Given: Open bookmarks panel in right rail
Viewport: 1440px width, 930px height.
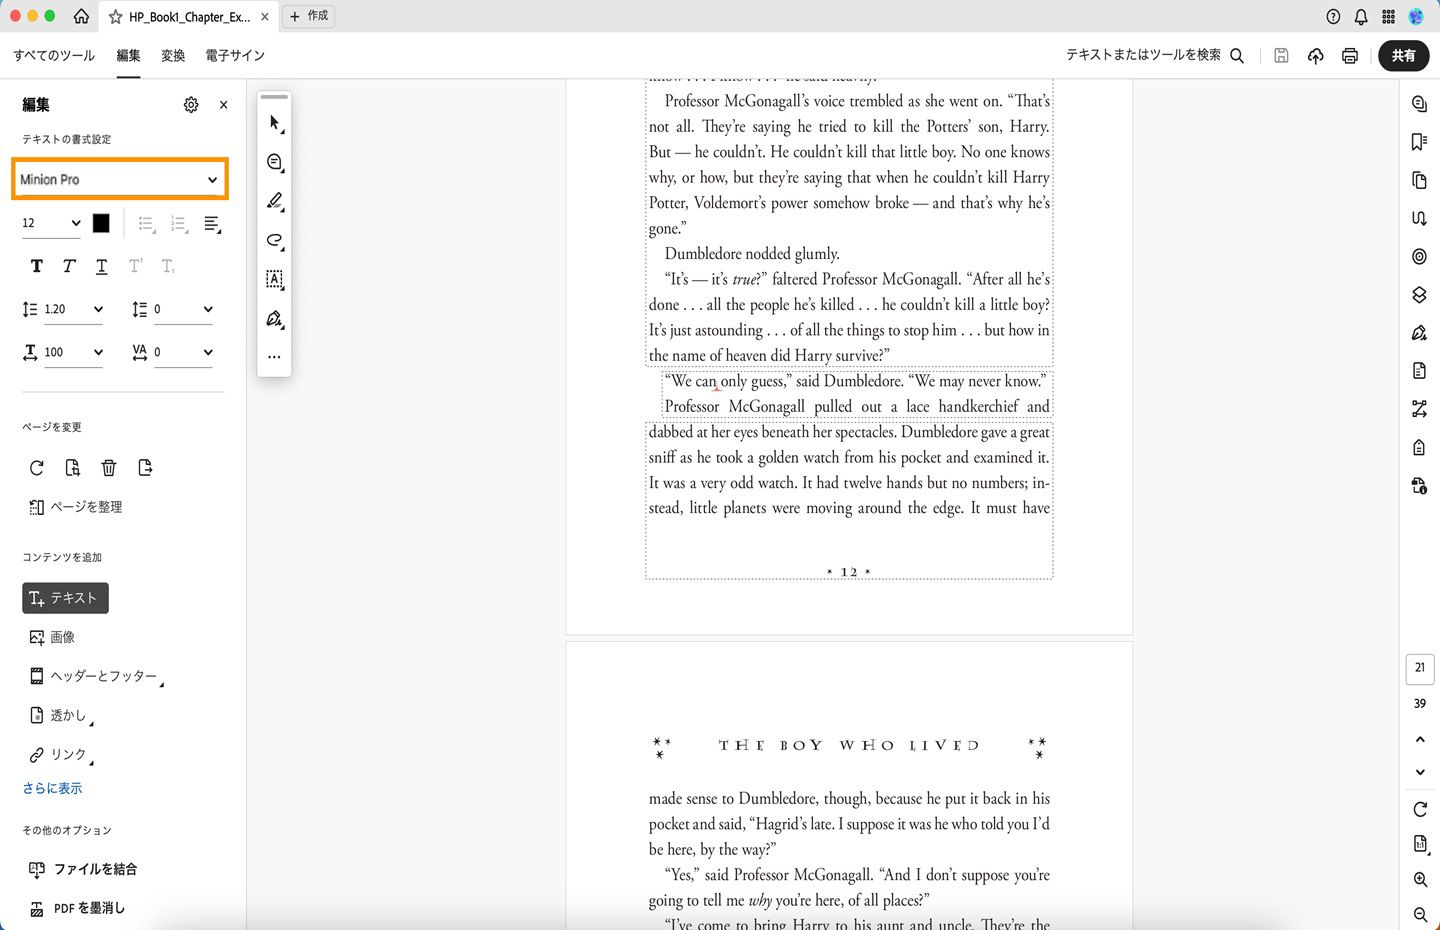Looking at the screenshot, I should click(1419, 142).
